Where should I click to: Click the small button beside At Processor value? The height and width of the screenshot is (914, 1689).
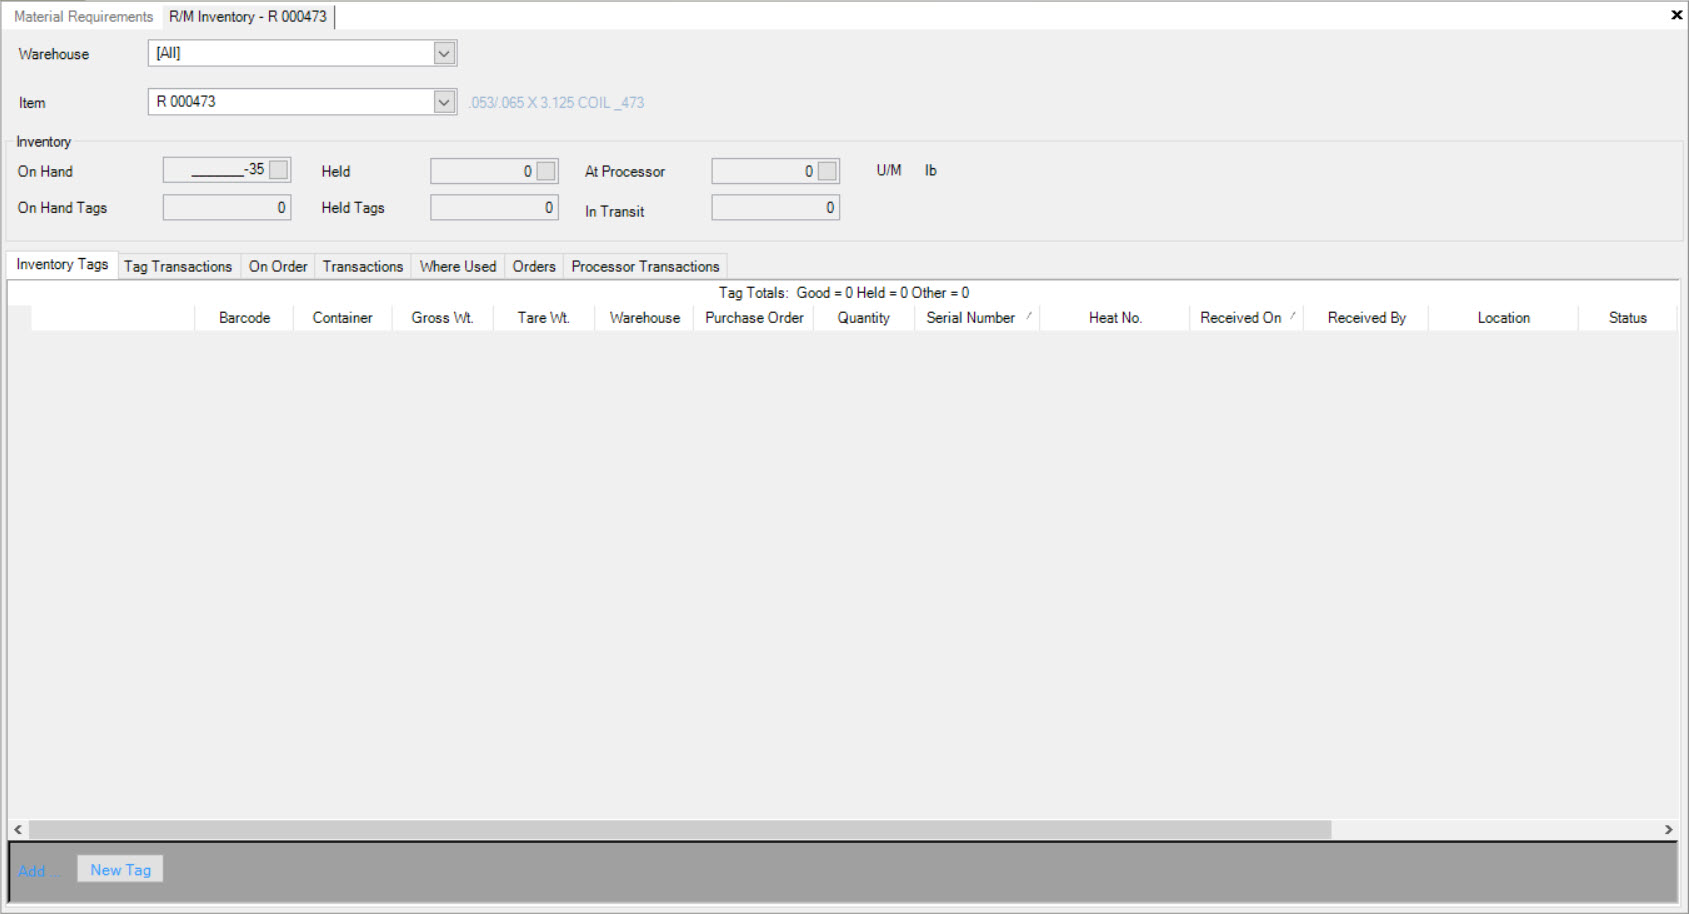tap(827, 171)
